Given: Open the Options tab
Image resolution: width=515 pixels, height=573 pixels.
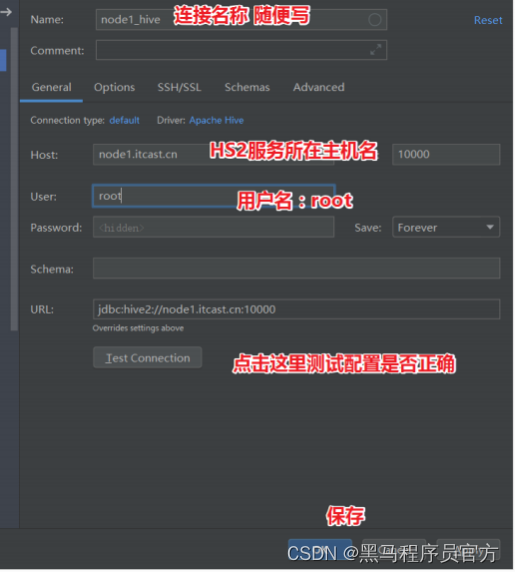Looking at the screenshot, I should pos(114,87).
